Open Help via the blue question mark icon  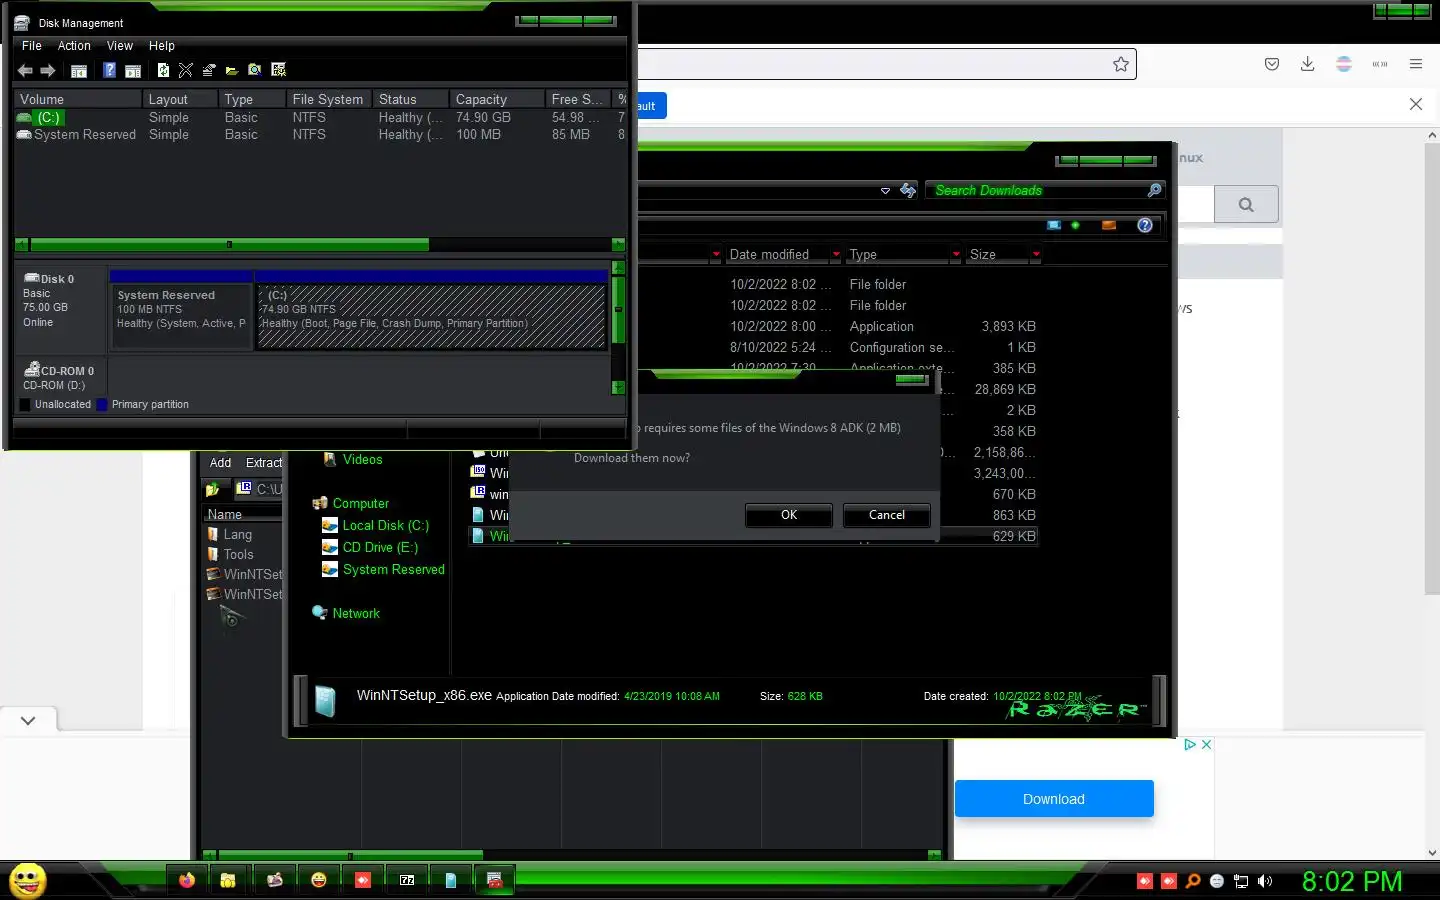click(109, 70)
